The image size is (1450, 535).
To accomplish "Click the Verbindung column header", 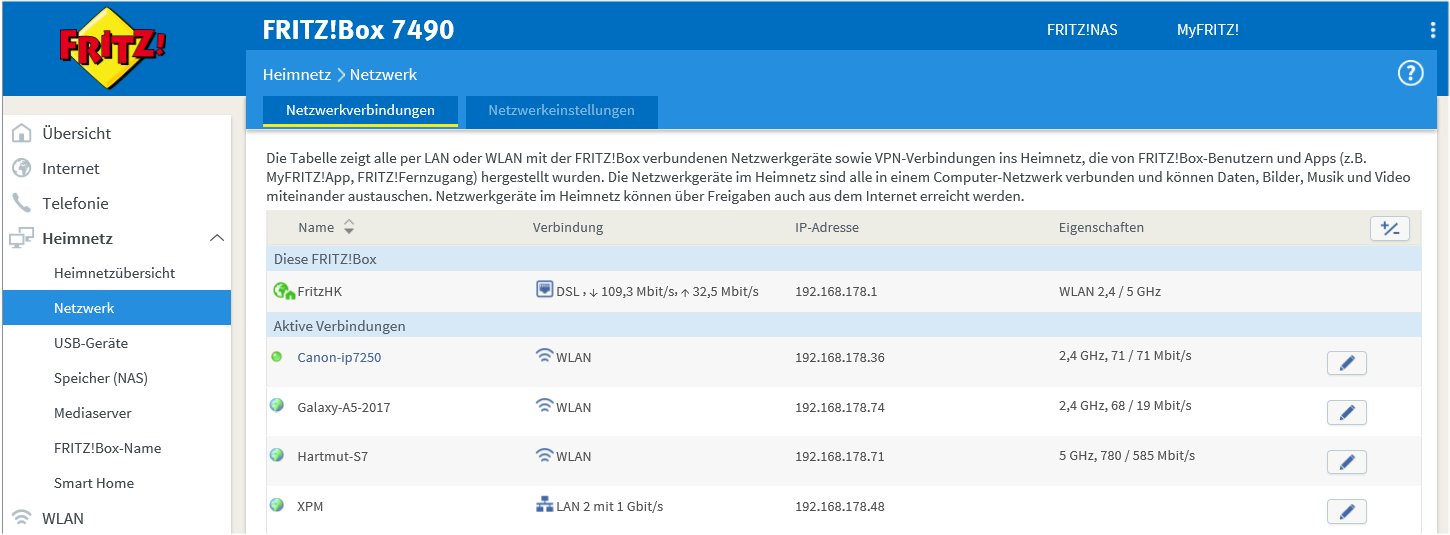I will (x=568, y=227).
